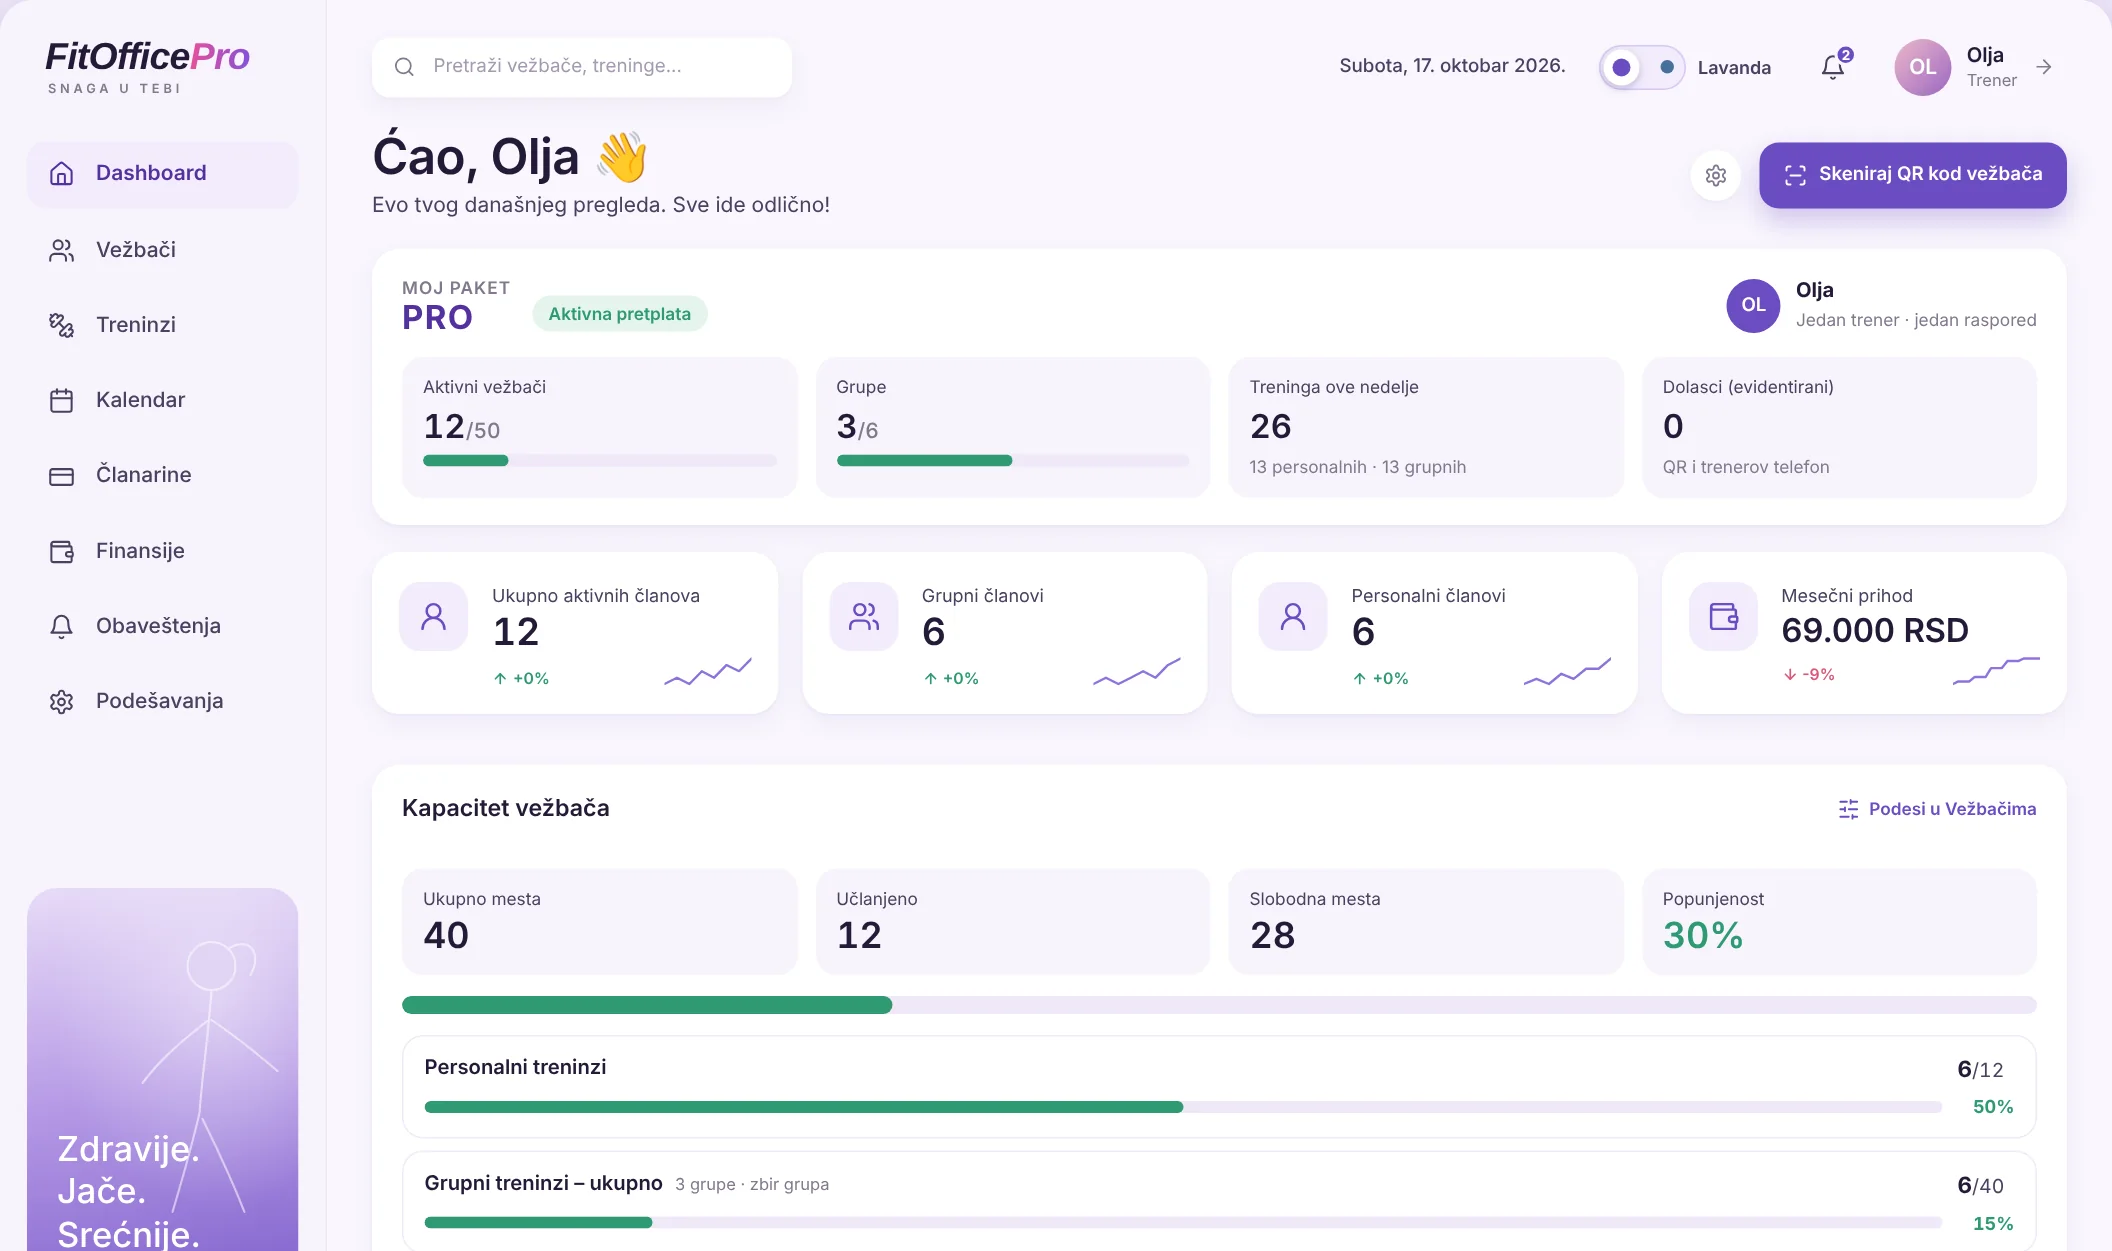This screenshot has width=2112, height=1251.
Task: Open Podesi u Vežbačima link
Action: (x=1937, y=809)
